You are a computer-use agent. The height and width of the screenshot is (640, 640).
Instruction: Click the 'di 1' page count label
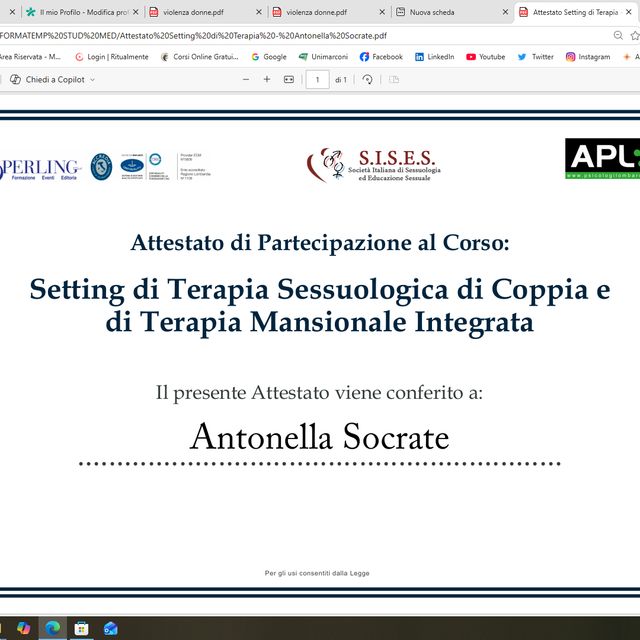coord(341,80)
